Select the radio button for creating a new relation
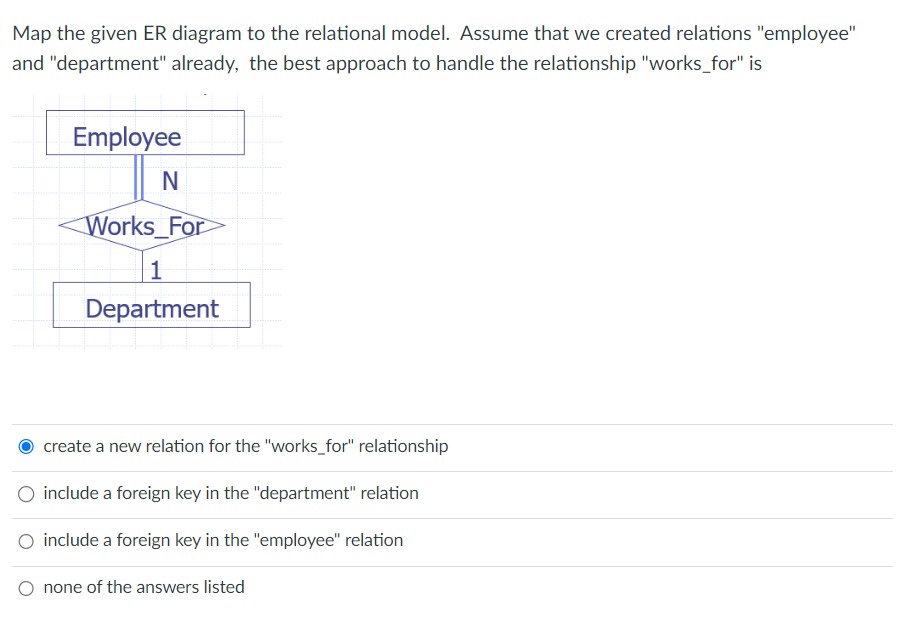This screenshot has width=898, height=623. 26,446
